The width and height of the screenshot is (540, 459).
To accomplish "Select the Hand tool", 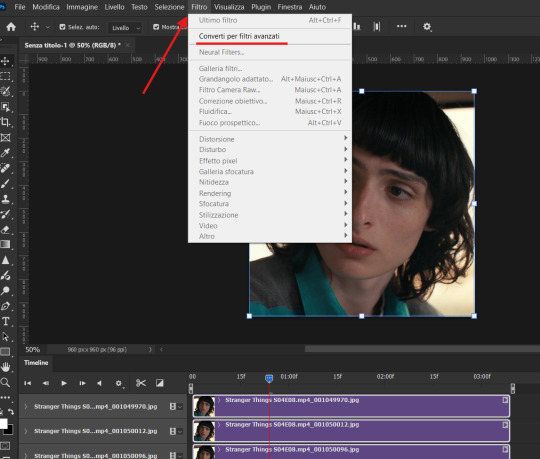I will pyautogui.click(x=5, y=367).
